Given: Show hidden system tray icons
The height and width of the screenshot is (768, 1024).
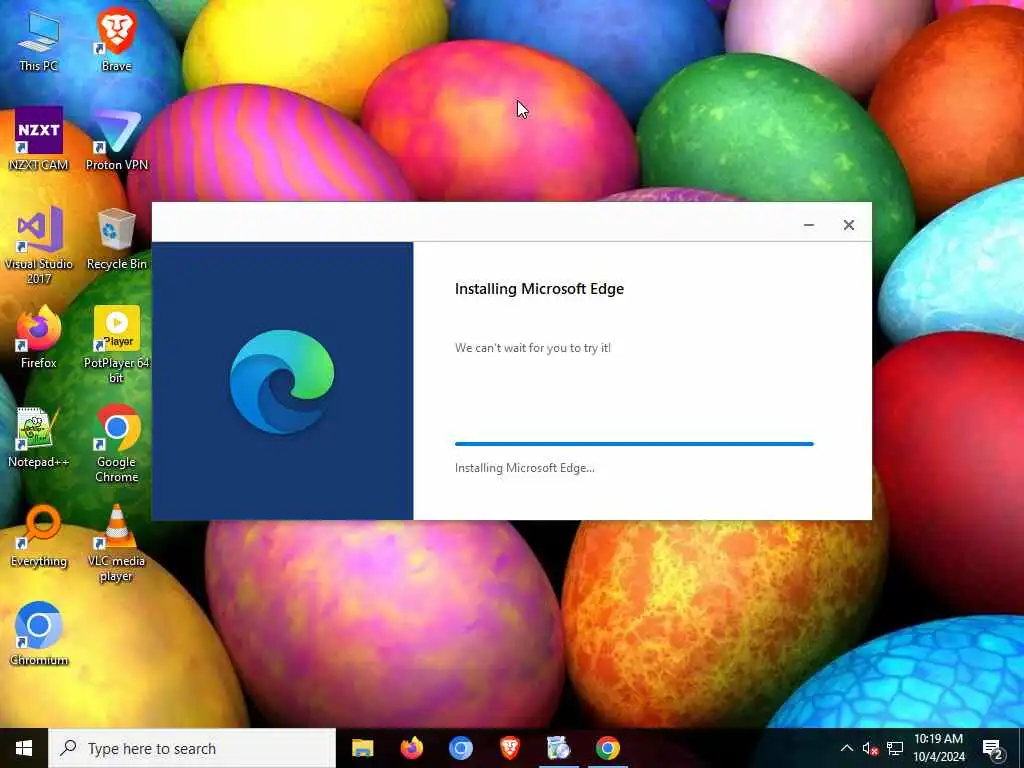Looking at the screenshot, I should [846, 748].
